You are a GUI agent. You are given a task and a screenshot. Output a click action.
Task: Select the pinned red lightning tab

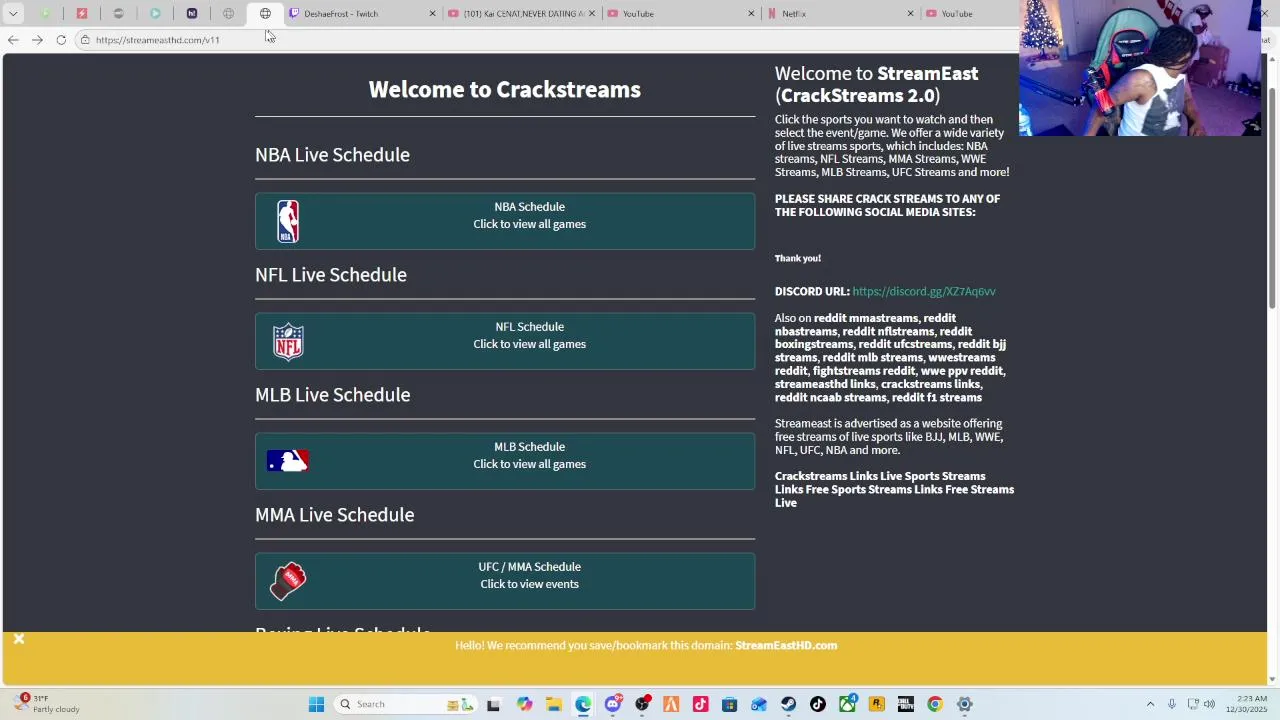pos(82,14)
